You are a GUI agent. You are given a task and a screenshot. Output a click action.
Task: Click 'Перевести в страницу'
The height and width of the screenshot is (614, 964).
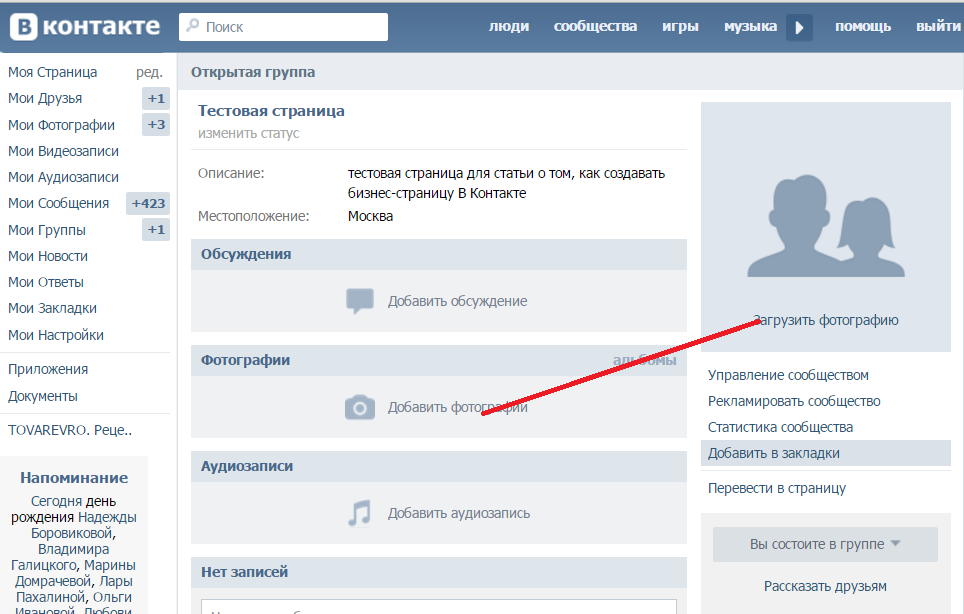(776, 488)
